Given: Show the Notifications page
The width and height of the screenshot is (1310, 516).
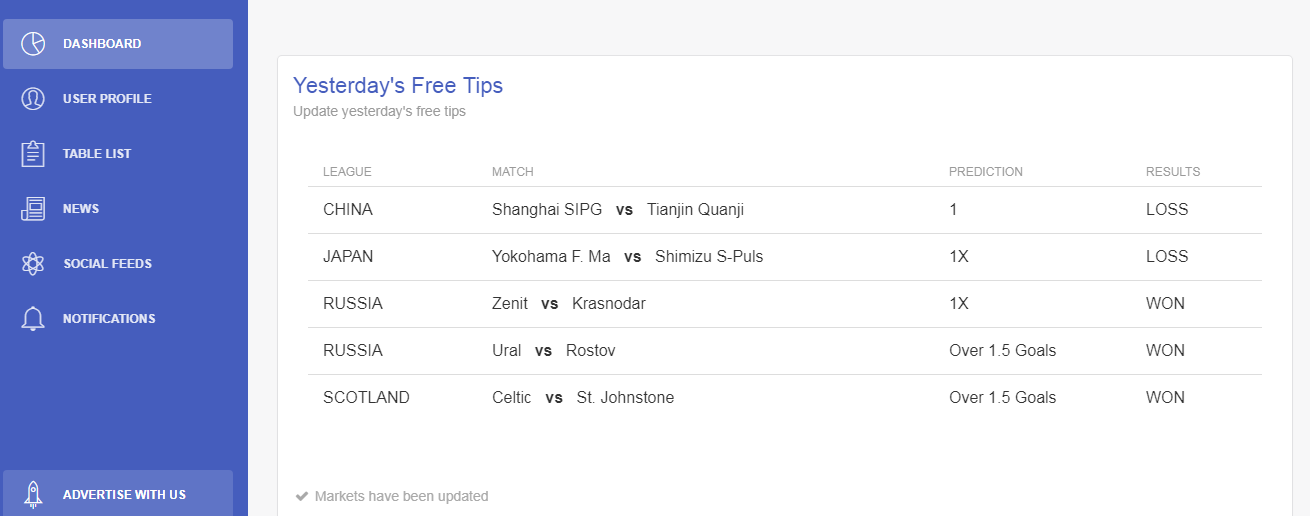Looking at the screenshot, I should tap(109, 319).
